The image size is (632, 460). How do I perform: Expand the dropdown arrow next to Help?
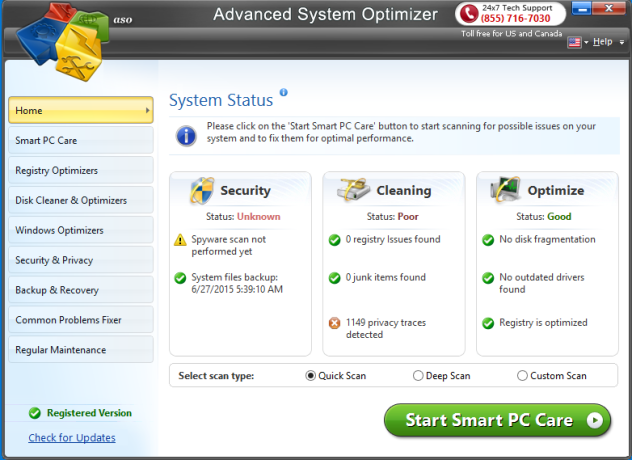pos(622,42)
